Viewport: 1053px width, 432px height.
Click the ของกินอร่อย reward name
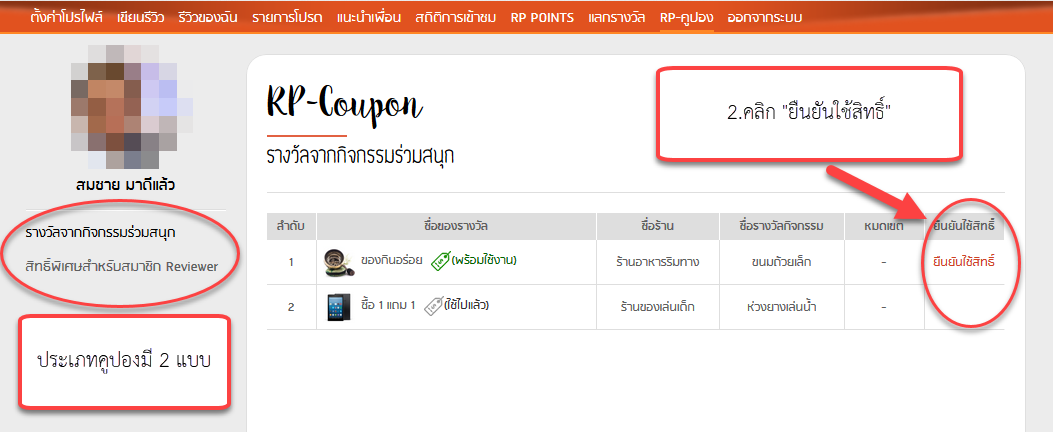392,259
